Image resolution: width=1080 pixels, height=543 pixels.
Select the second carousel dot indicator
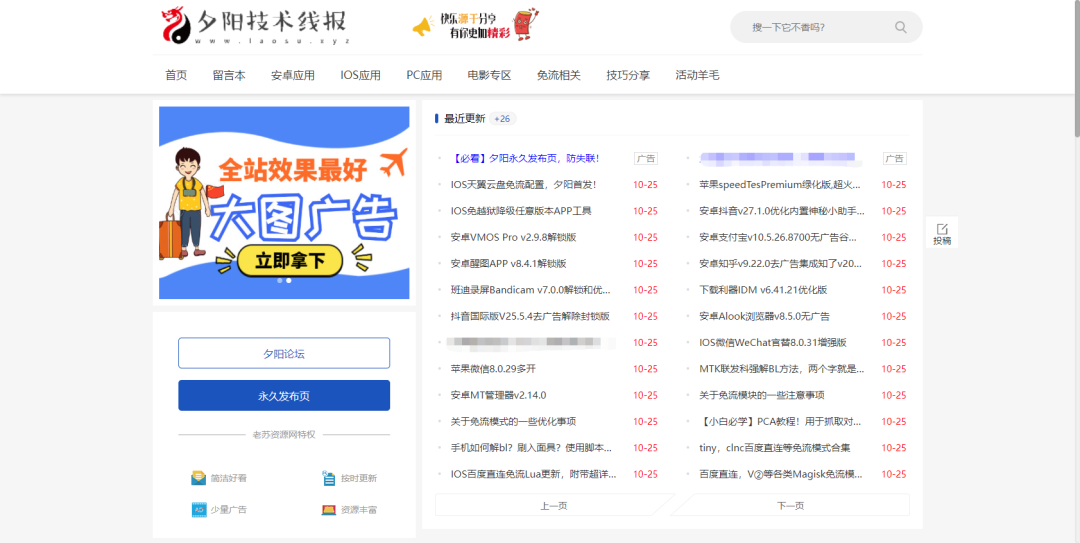[x=289, y=280]
